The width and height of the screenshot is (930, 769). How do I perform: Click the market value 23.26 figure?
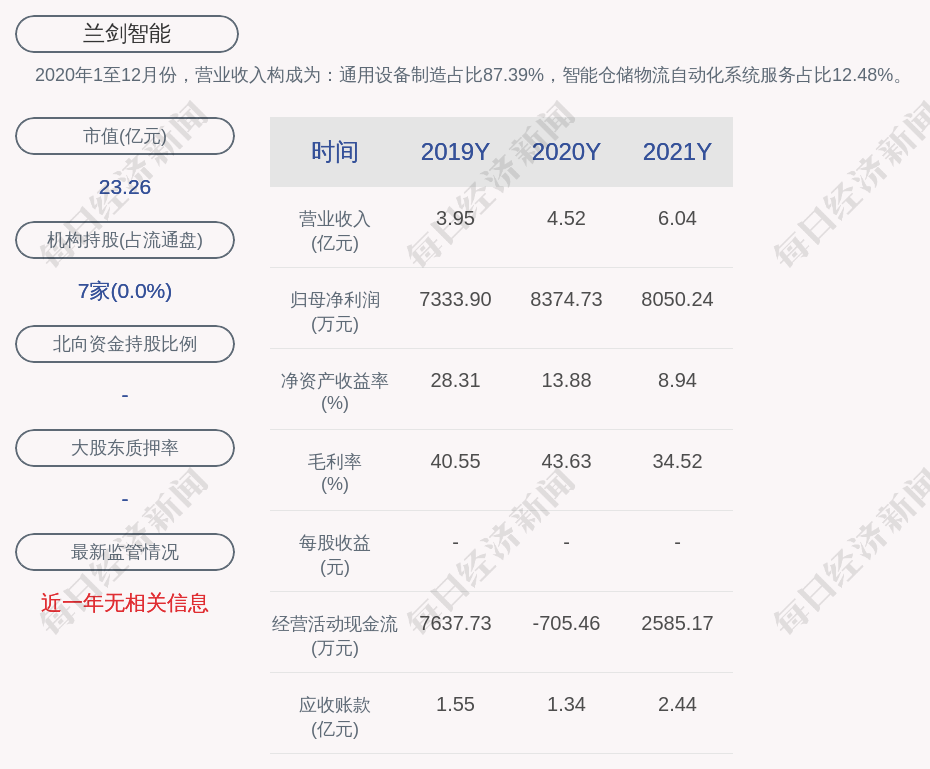pos(125,187)
